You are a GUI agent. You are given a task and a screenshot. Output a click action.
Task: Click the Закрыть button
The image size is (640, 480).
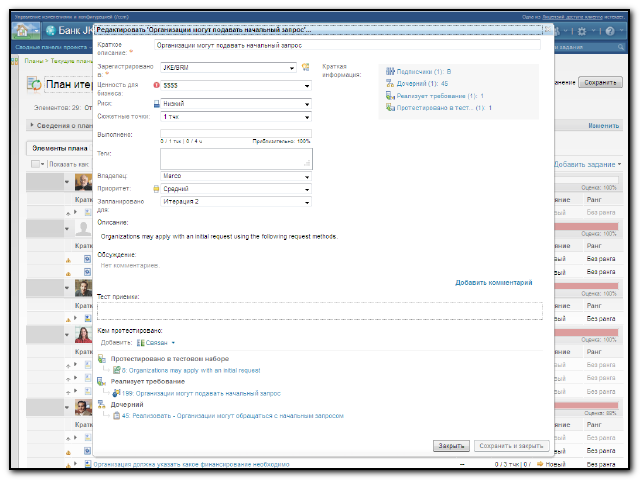pyautogui.click(x=451, y=446)
